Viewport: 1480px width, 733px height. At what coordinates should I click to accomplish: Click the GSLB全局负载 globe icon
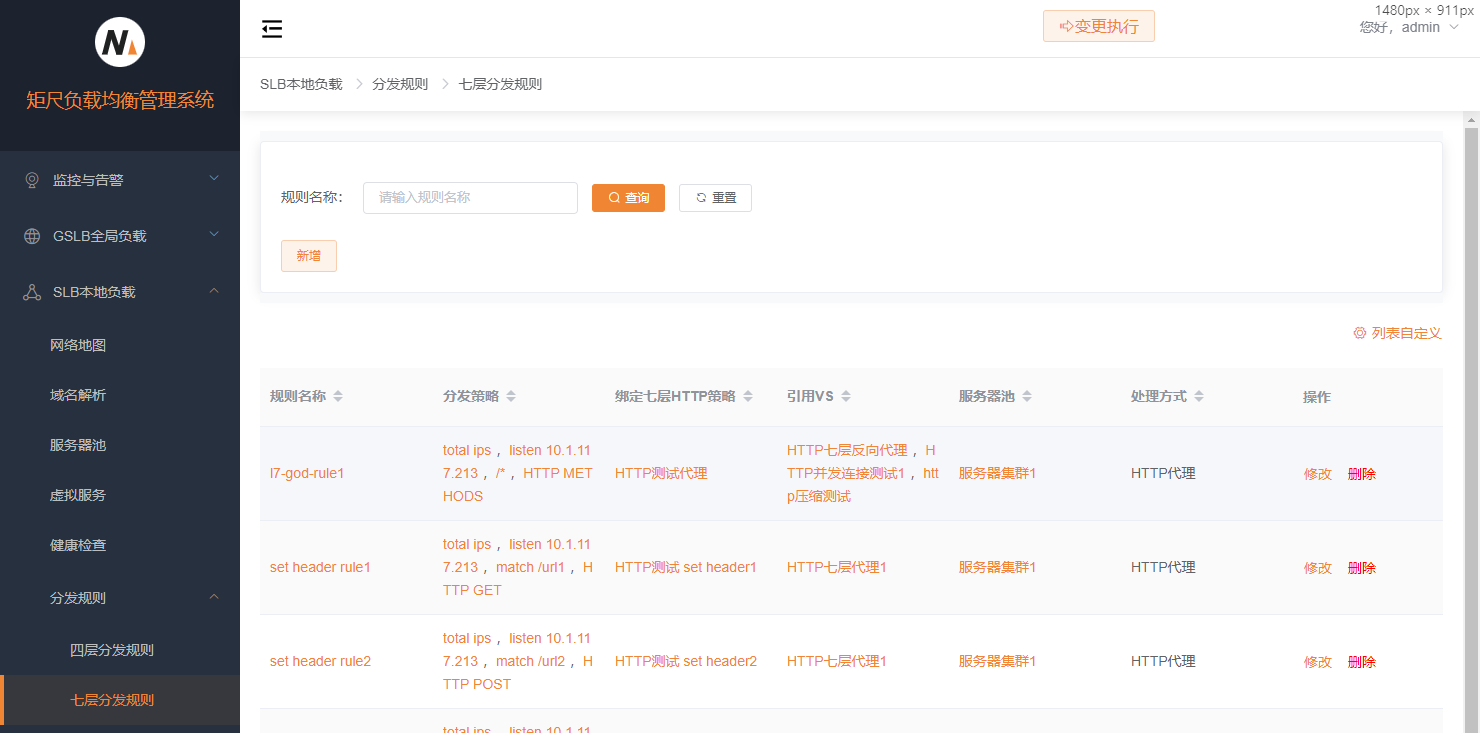32,236
